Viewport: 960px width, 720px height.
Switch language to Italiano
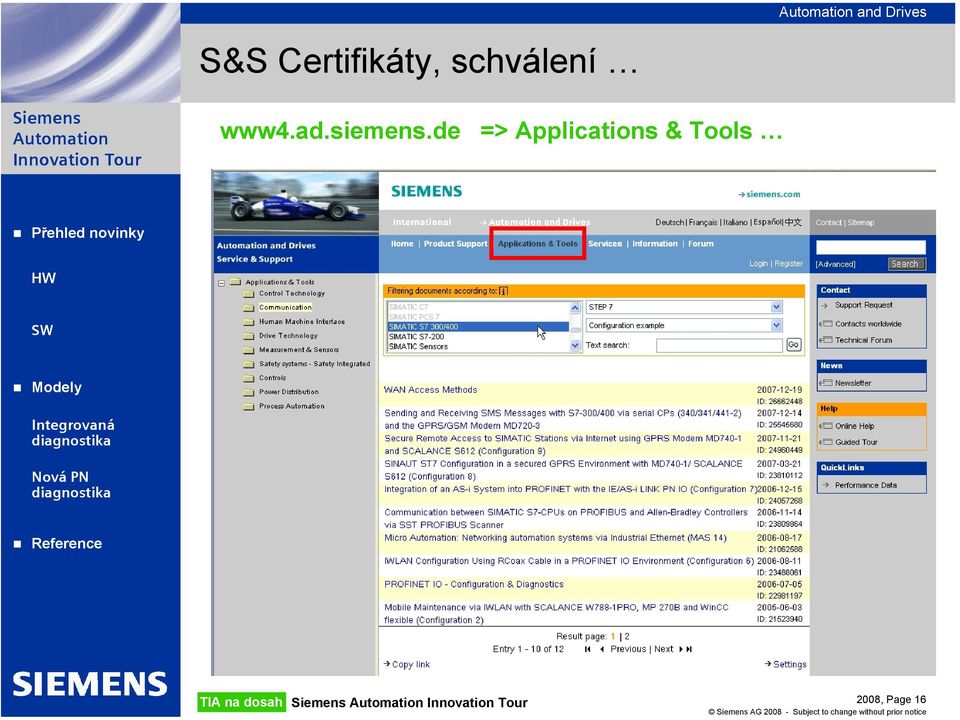(735, 222)
